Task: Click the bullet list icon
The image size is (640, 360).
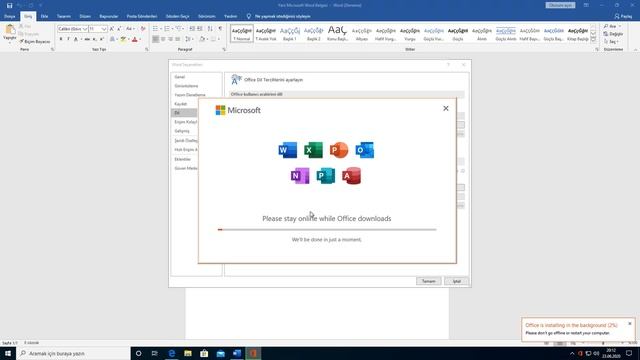Action: (155, 29)
